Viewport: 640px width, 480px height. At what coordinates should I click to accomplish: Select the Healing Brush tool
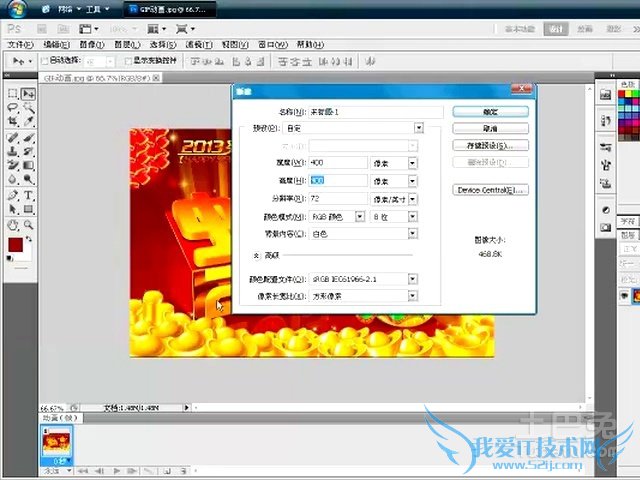click(x=13, y=138)
